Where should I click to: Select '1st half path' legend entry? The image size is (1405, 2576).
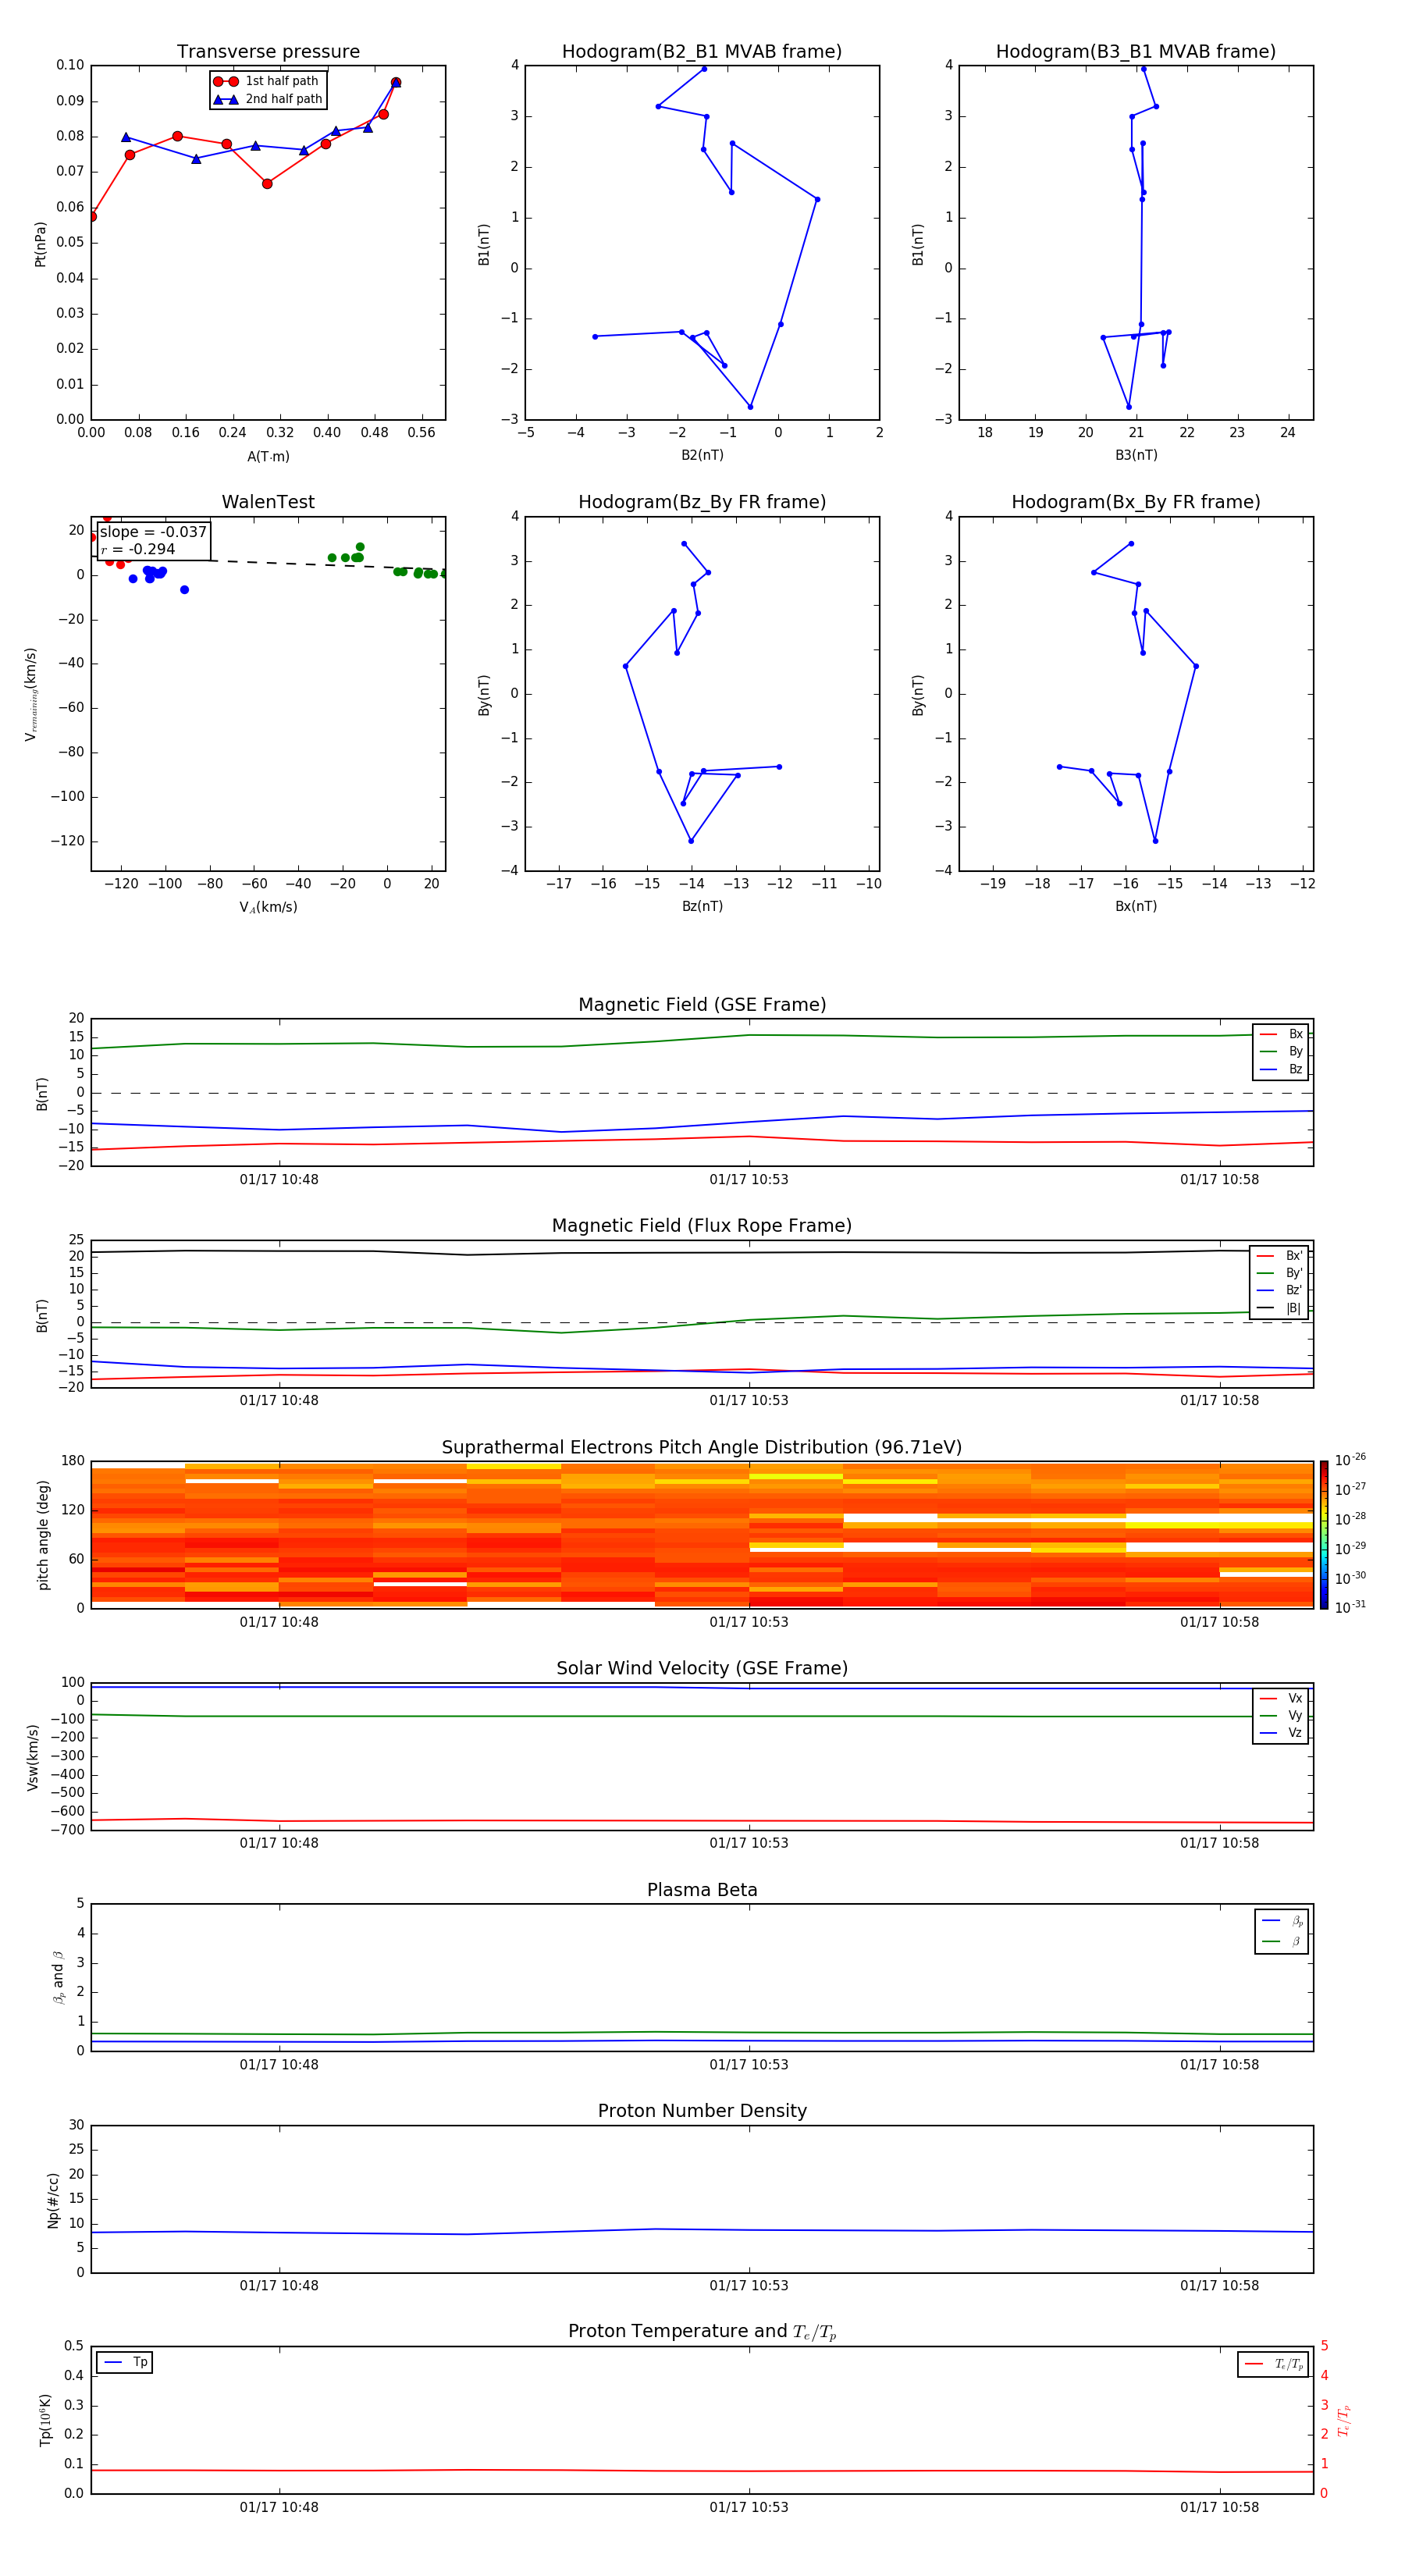point(266,81)
